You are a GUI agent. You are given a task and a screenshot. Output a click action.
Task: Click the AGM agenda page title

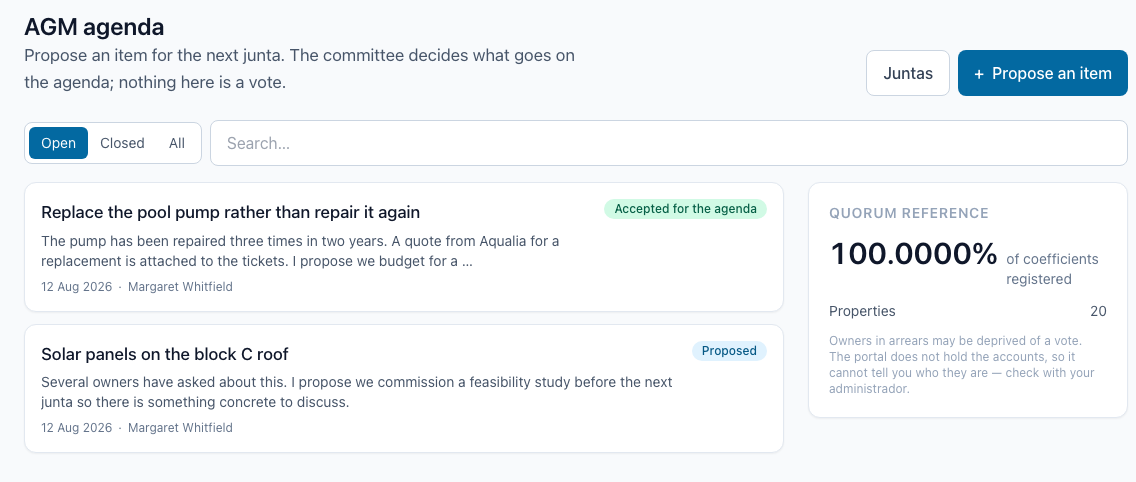[94, 27]
